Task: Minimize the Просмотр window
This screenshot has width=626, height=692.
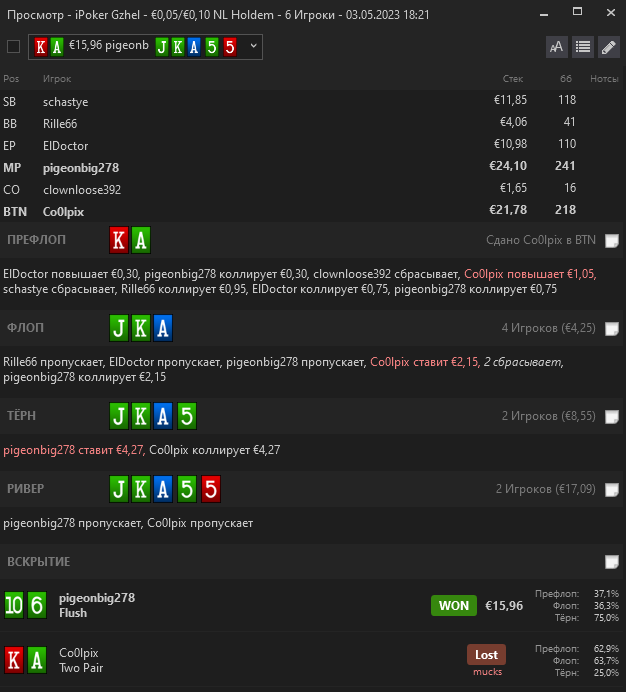Action: (544, 15)
